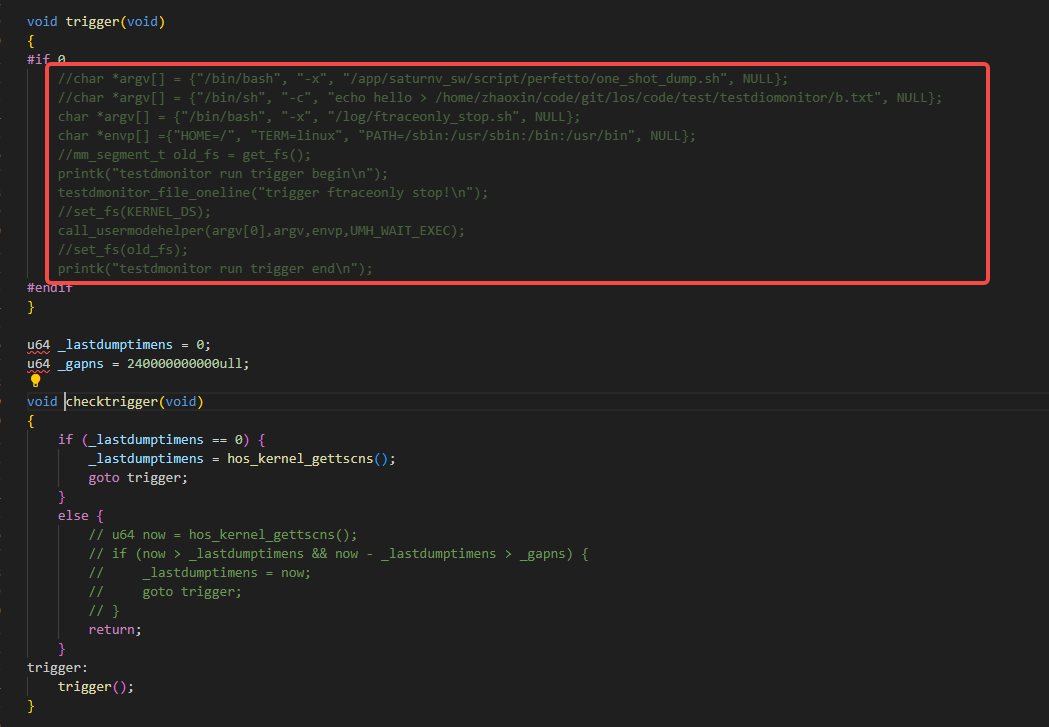Click the uncommented 'goto trigger;' statement
The height and width of the screenshot is (727, 1049).
coord(138,478)
